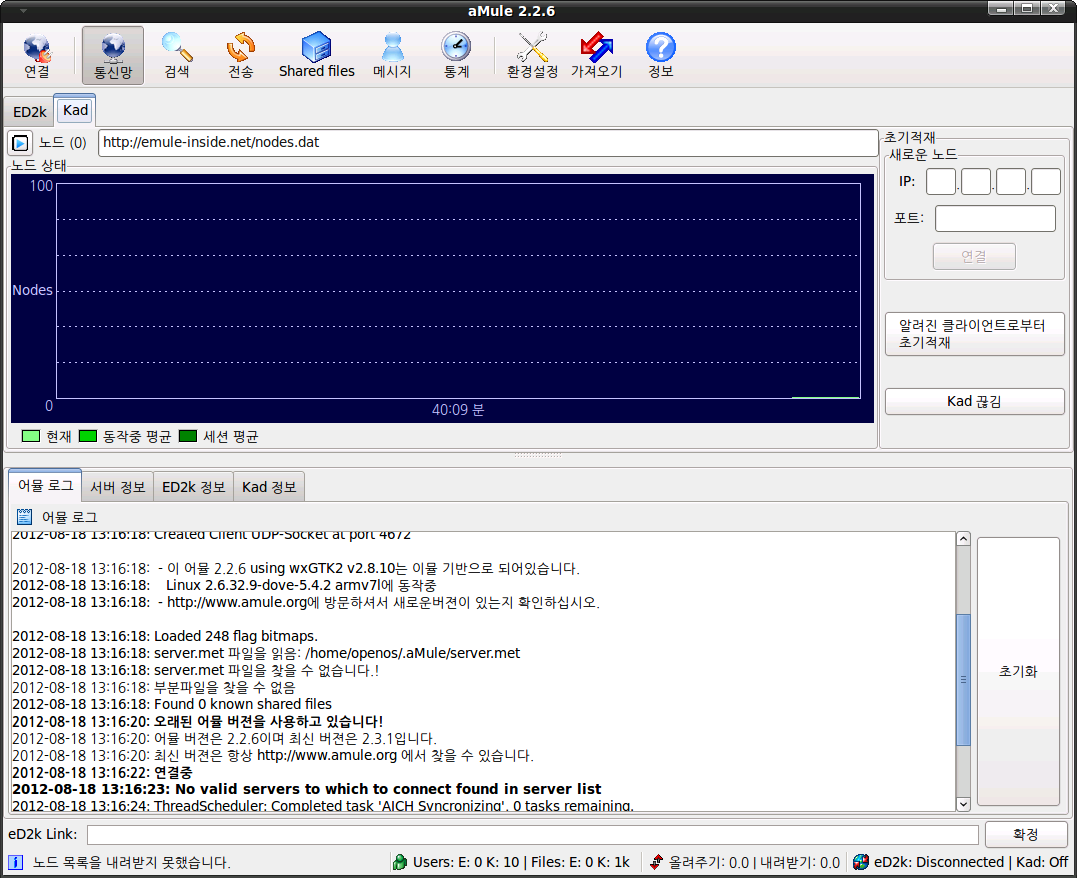Click the 포트 (Port) input field

click(995, 218)
